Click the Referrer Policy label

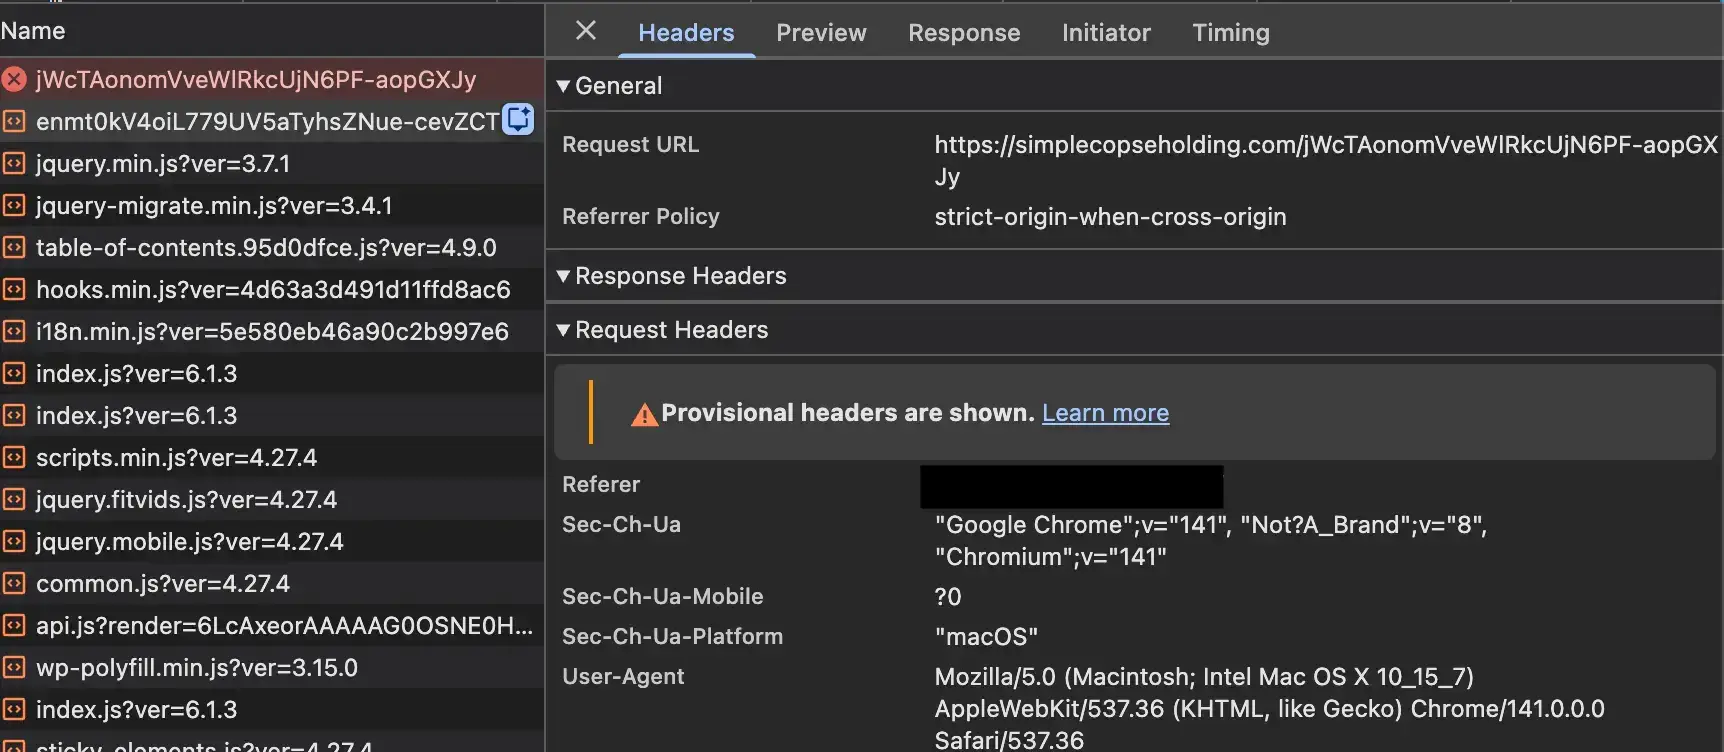pyautogui.click(x=641, y=216)
